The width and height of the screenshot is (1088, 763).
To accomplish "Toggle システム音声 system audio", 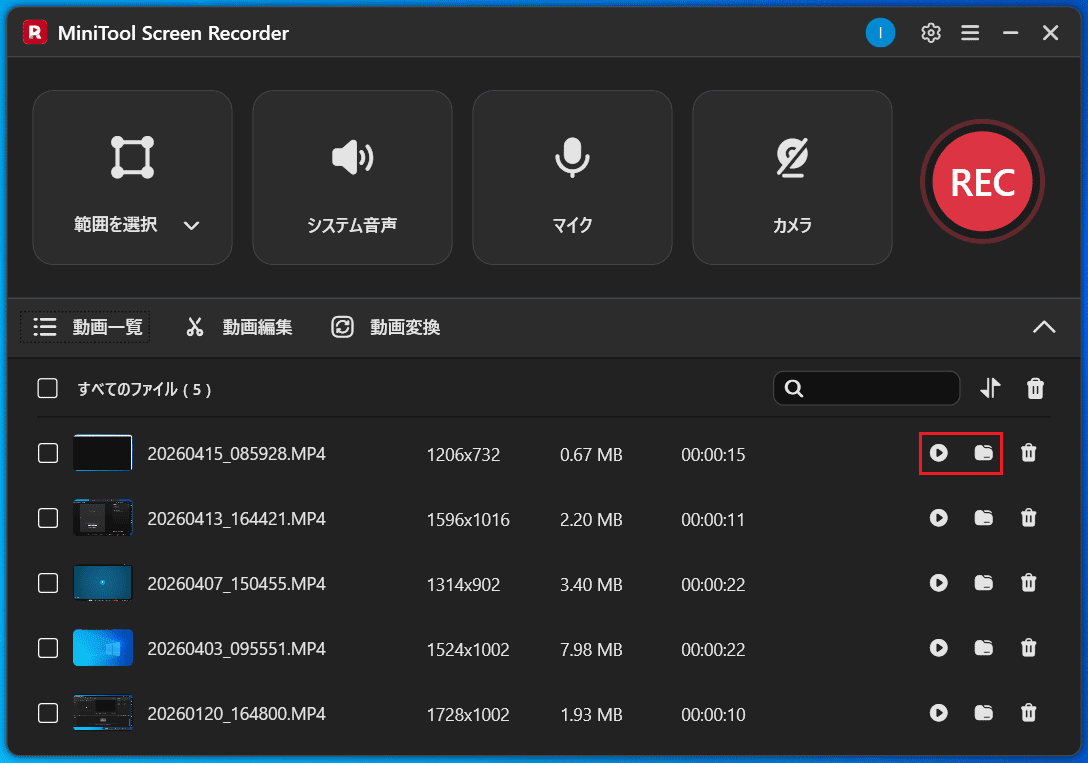I will pos(352,178).
